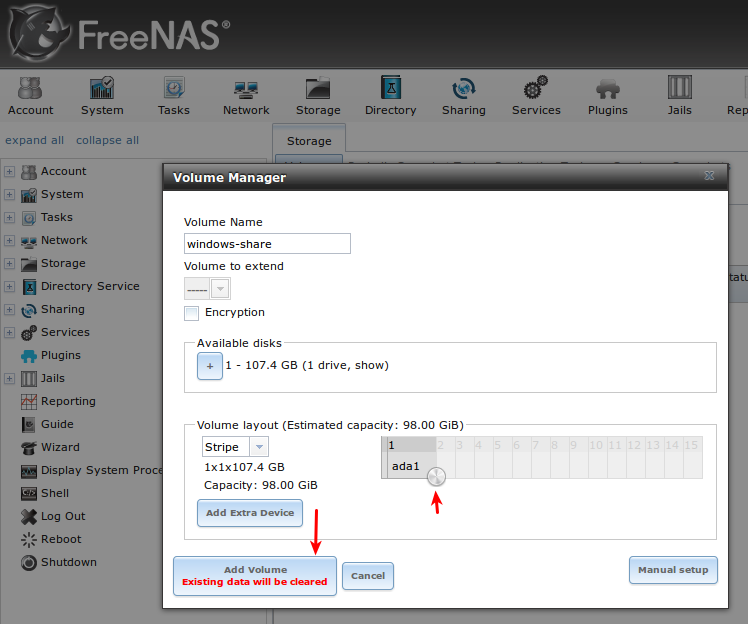Select Services icon in sidebar tree
Viewport: 748px width, 624px height.
[x=29, y=333]
